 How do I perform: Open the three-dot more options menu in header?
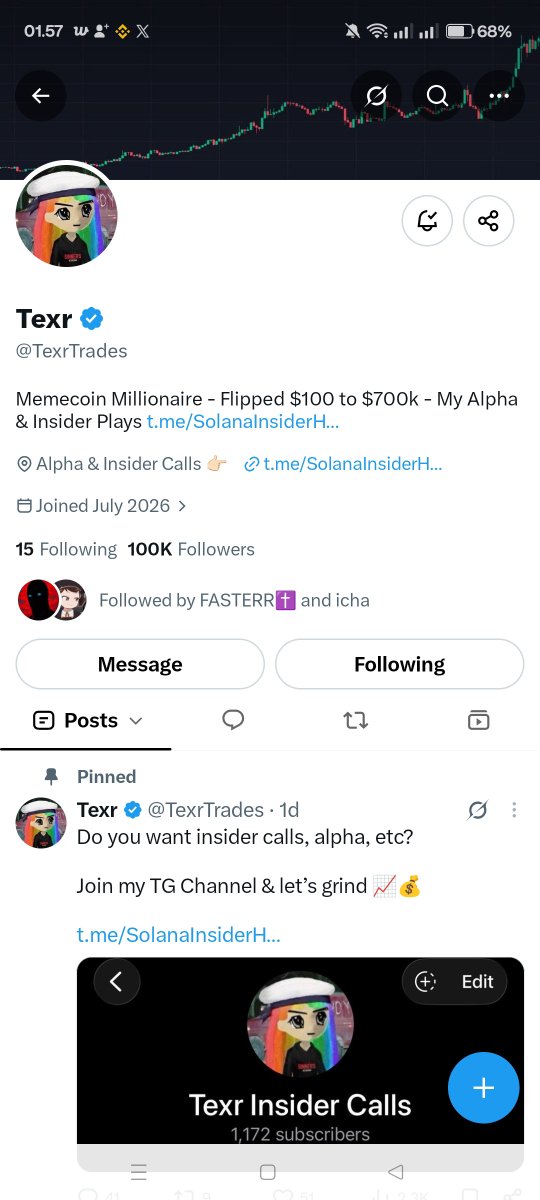click(499, 96)
